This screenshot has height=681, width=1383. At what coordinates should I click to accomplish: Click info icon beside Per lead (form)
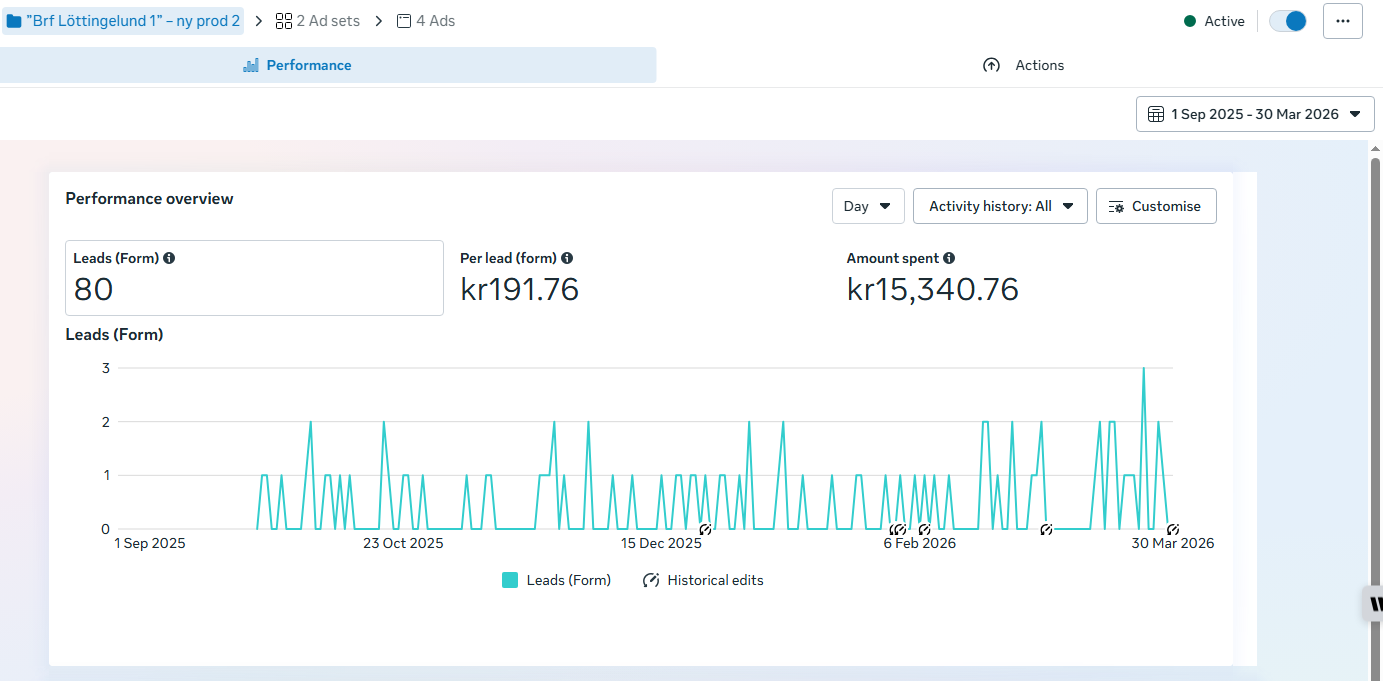point(567,258)
